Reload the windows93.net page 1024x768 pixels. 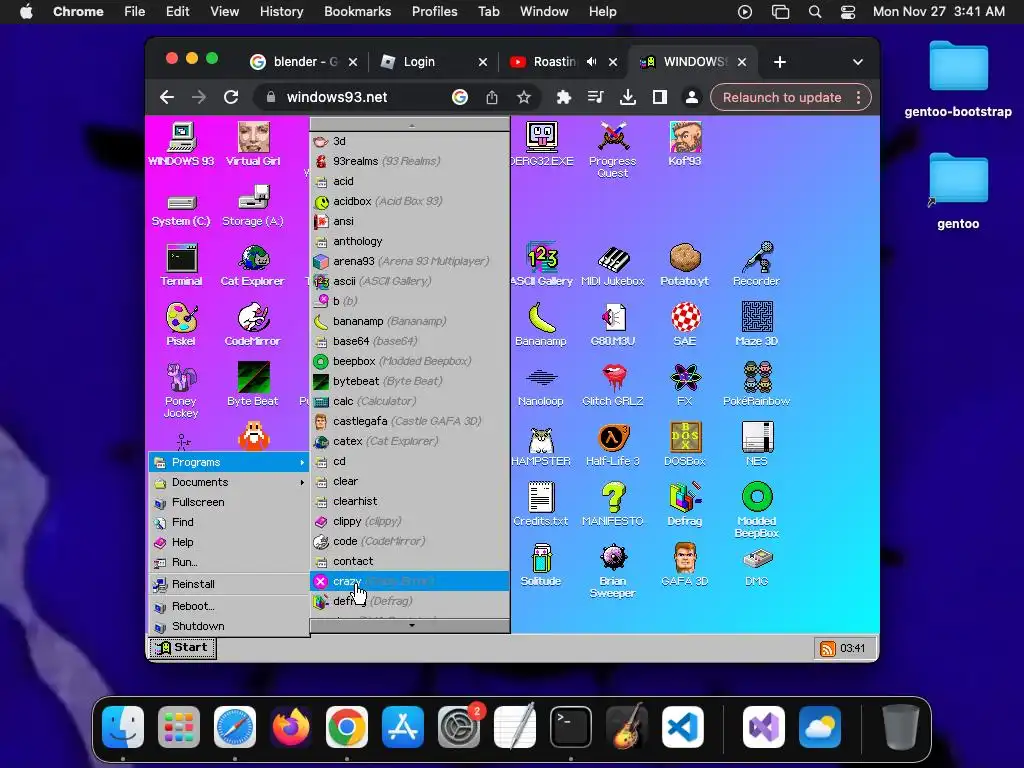[231, 97]
